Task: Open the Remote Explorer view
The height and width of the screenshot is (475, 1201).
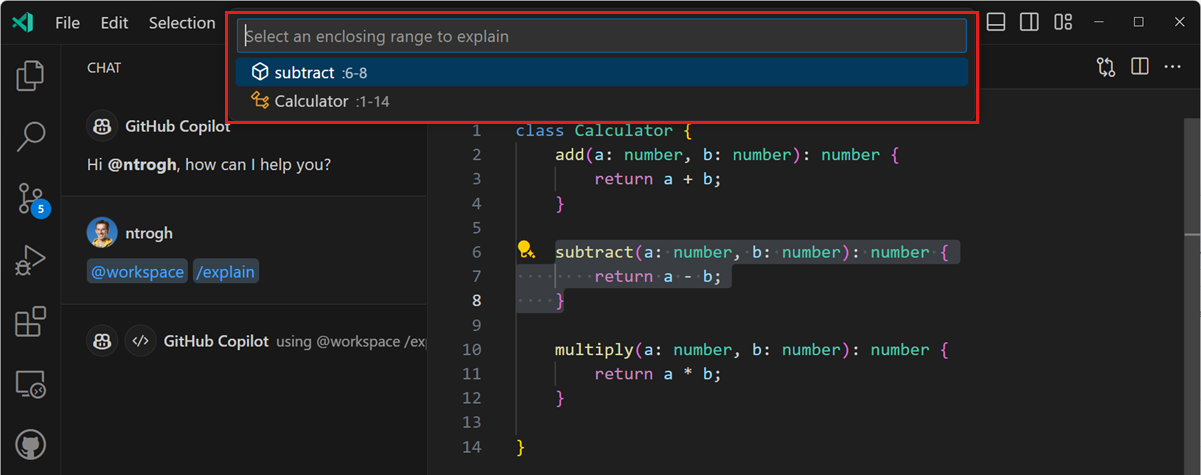Action: tap(31, 383)
